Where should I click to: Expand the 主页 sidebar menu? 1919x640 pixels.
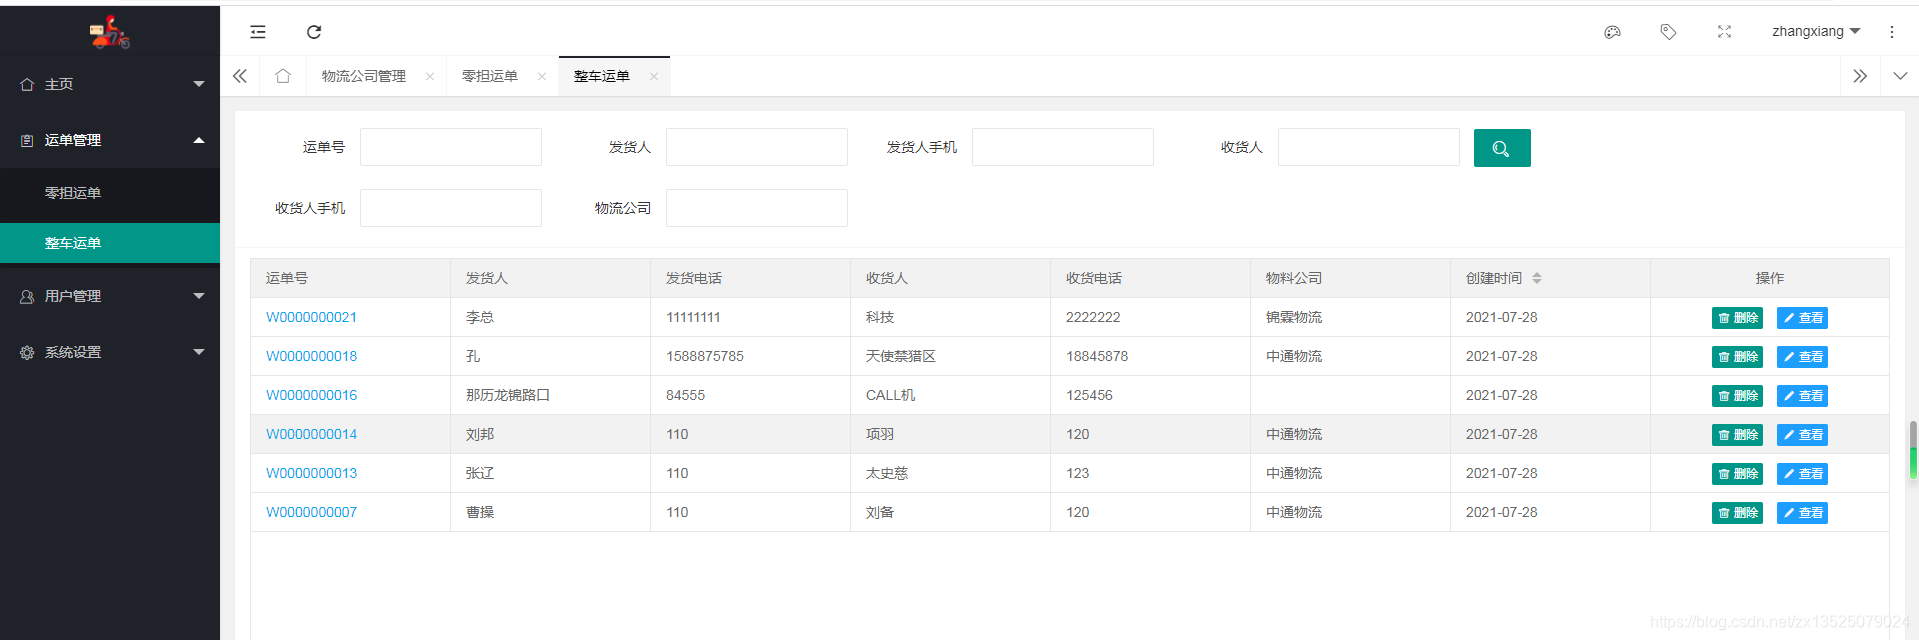[x=110, y=84]
